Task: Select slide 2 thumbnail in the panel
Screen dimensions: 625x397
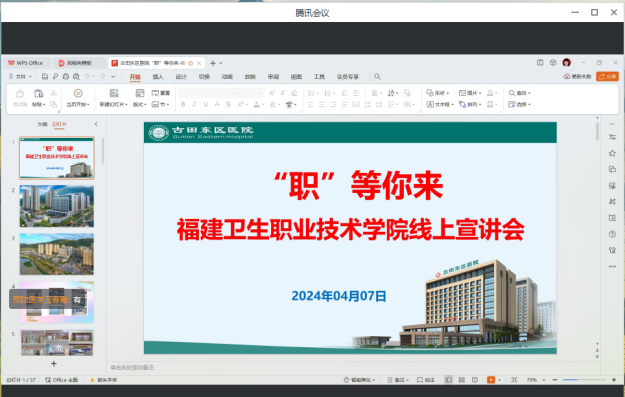Action: pos(57,206)
